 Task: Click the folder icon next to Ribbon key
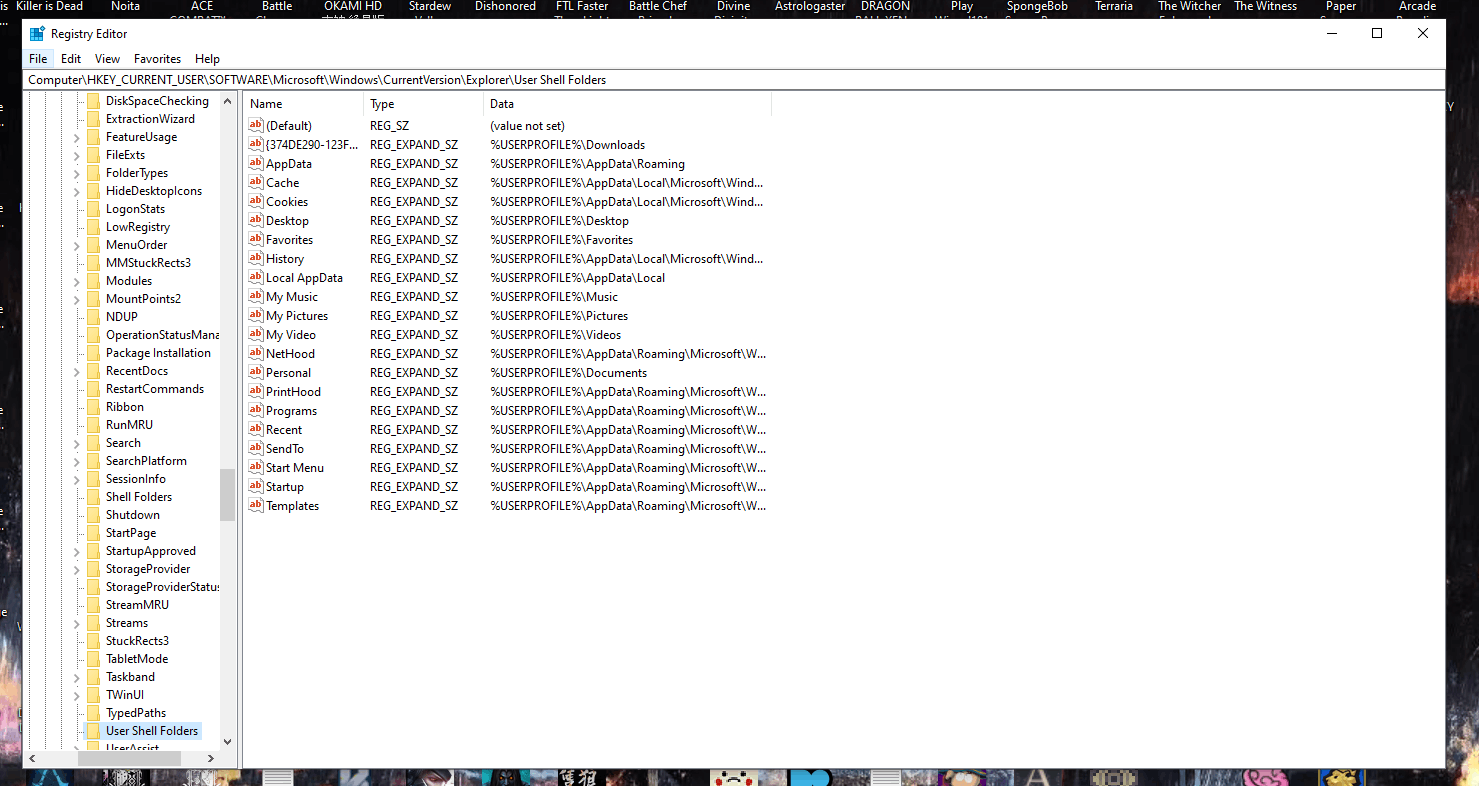pyautogui.click(x=93, y=407)
